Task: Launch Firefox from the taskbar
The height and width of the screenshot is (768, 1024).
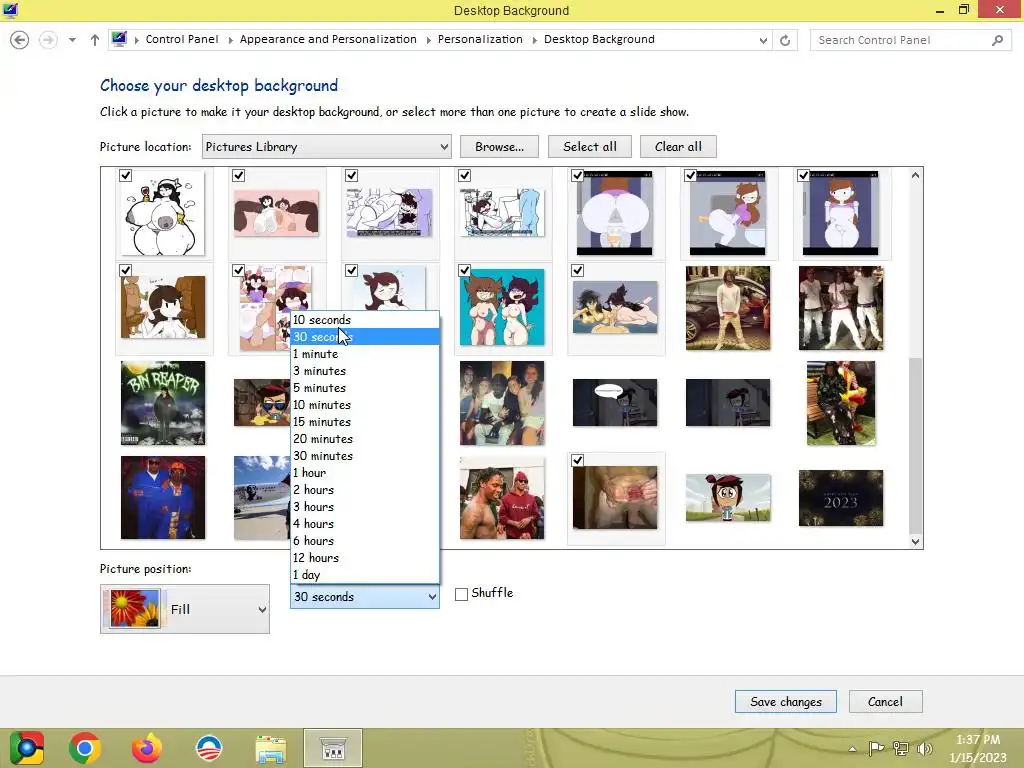Action: click(x=146, y=748)
